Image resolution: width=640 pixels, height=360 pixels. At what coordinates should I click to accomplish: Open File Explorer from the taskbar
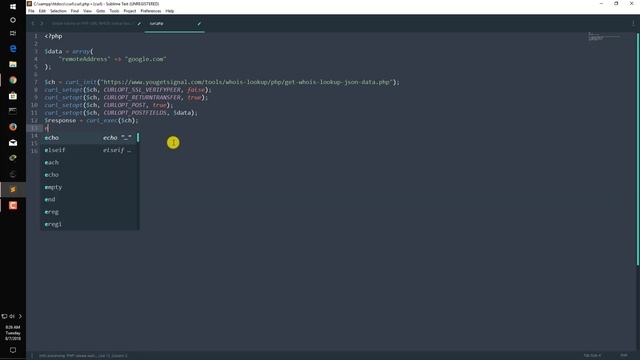point(13,64)
